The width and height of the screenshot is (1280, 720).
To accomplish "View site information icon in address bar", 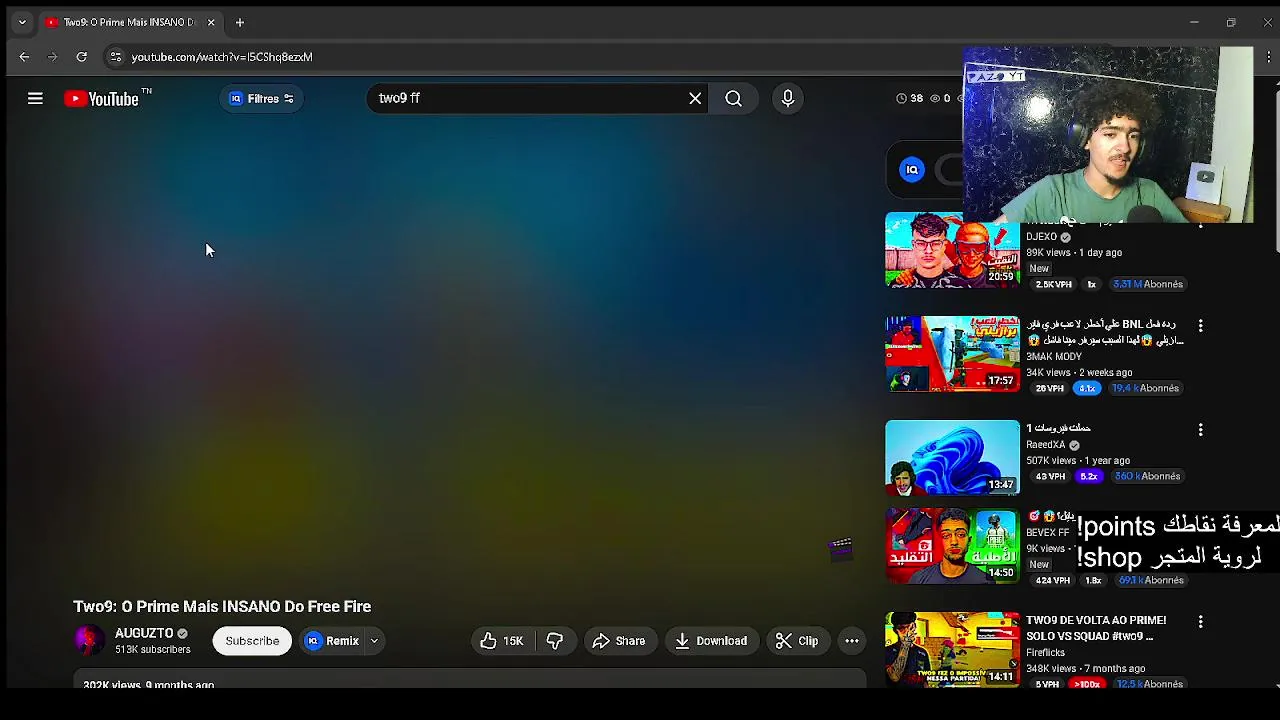I will point(115,57).
